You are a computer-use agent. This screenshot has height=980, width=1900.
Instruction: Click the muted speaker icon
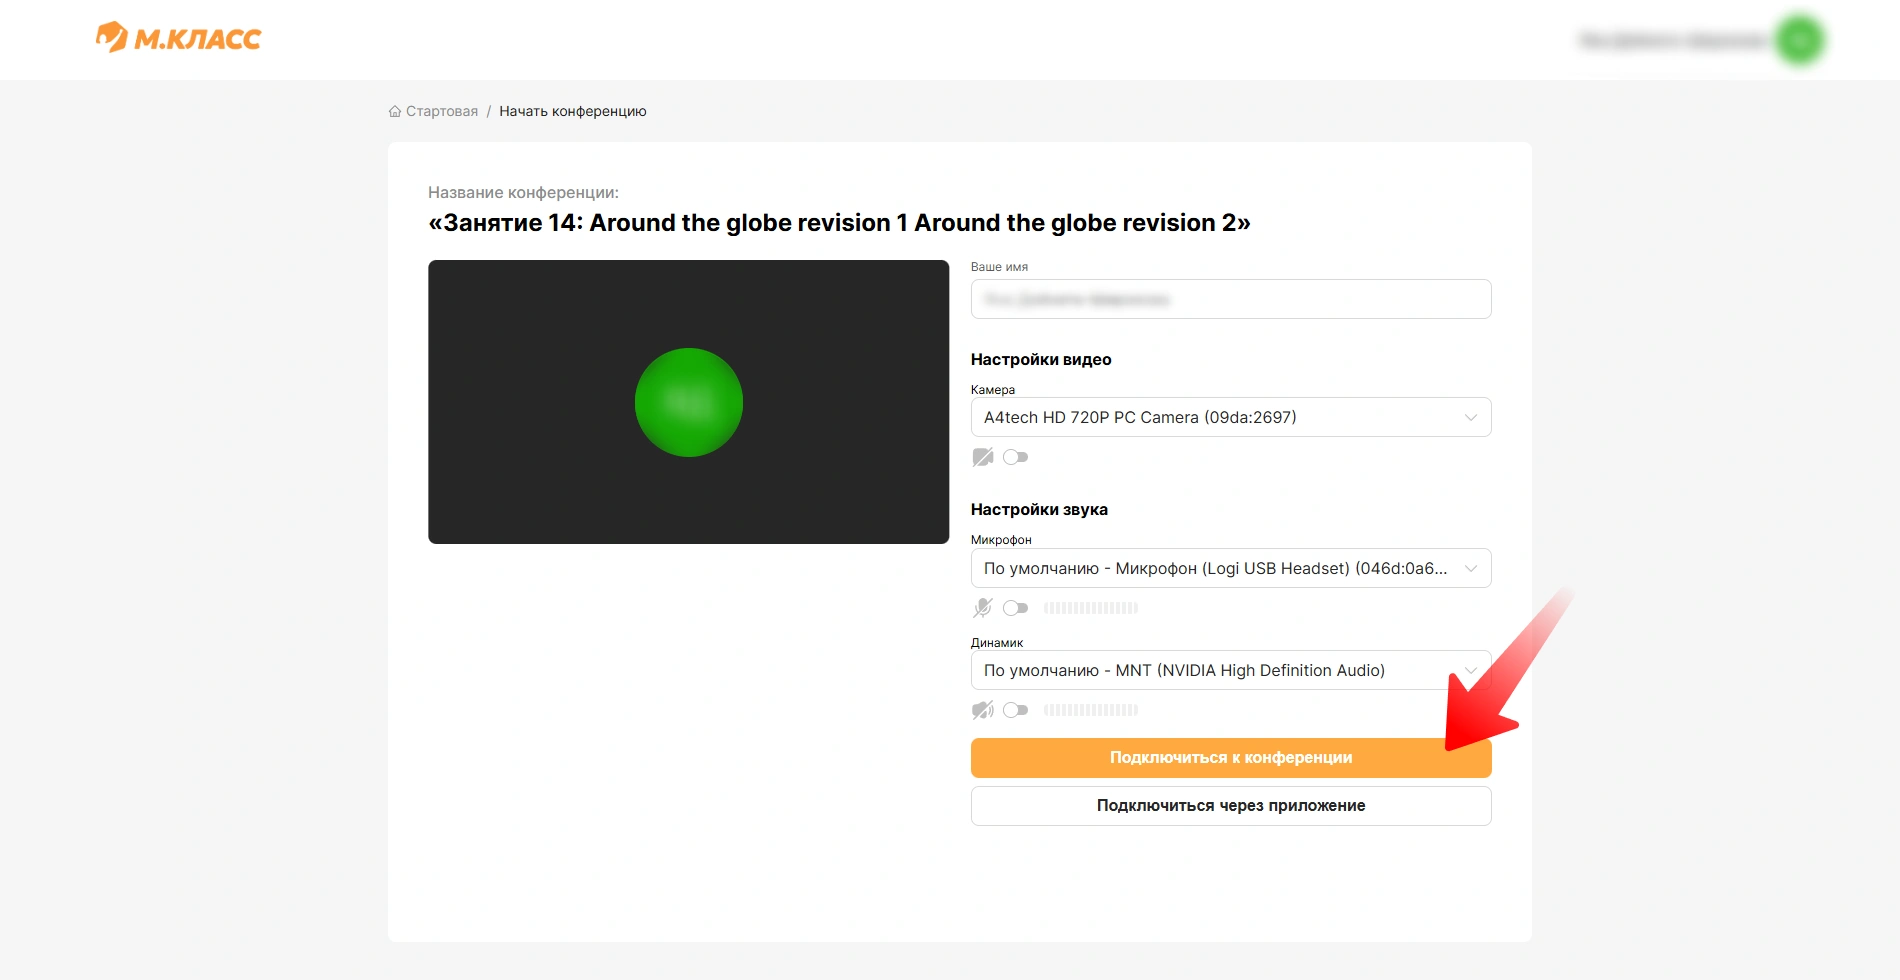(x=983, y=710)
